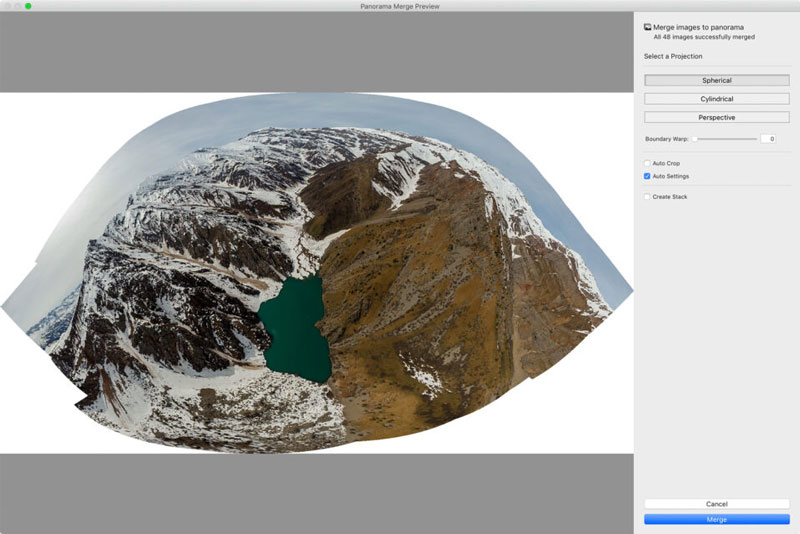This screenshot has height=534, width=800.
Task: Focus the Boundary Warp value field
Action: (768, 139)
